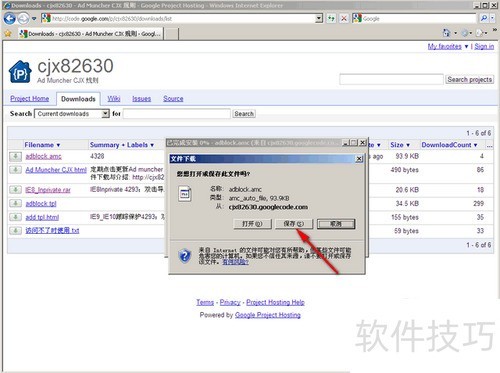The image size is (500, 373).
Task: Click download arrow icon for adblock.tpl
Action: click(x=15, y=204)
